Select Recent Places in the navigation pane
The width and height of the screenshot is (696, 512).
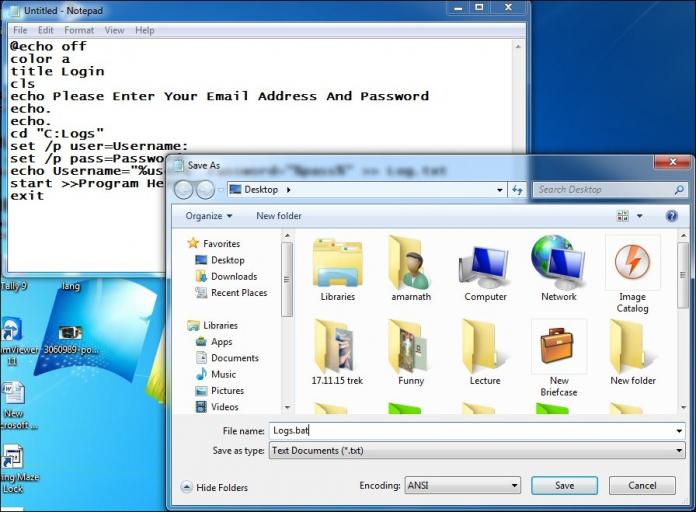point(231,293)
